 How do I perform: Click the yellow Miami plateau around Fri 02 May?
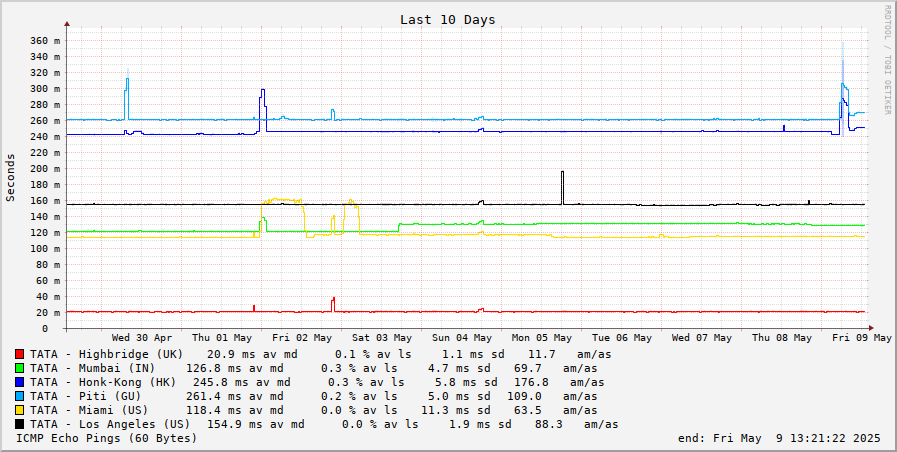(x=282, y=200)
